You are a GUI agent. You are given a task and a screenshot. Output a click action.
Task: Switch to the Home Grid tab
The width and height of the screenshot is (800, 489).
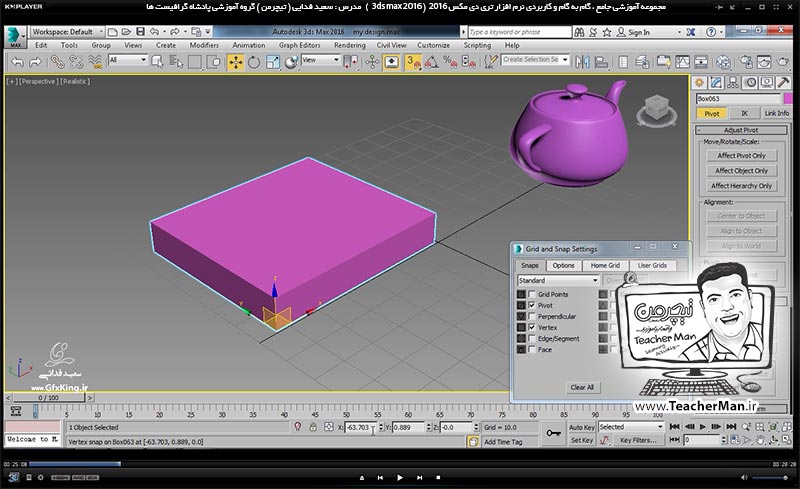coord(605,265)
